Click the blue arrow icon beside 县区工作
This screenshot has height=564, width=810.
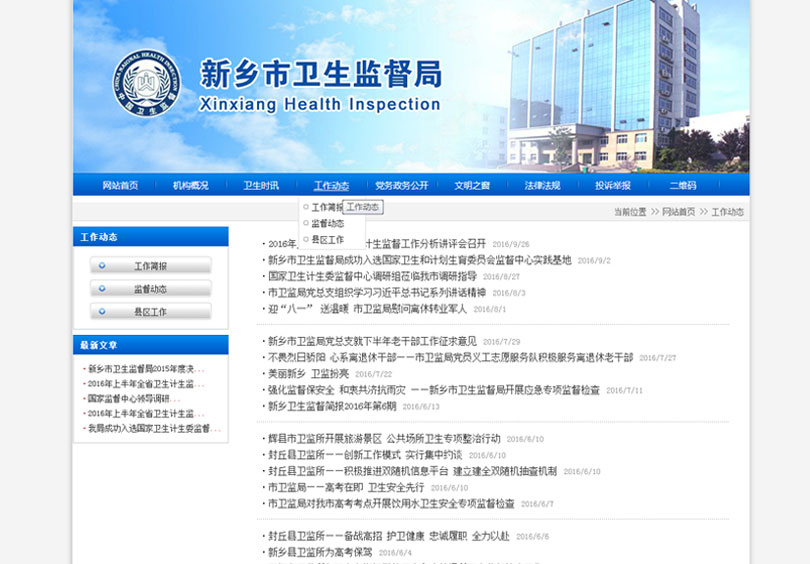(103, 312)
